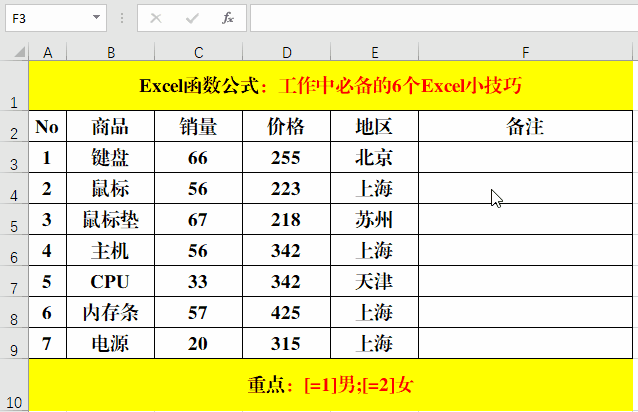638x412 pixels.
Task: Click the Select All corner triangle
Action: click(x=19, y=52)
